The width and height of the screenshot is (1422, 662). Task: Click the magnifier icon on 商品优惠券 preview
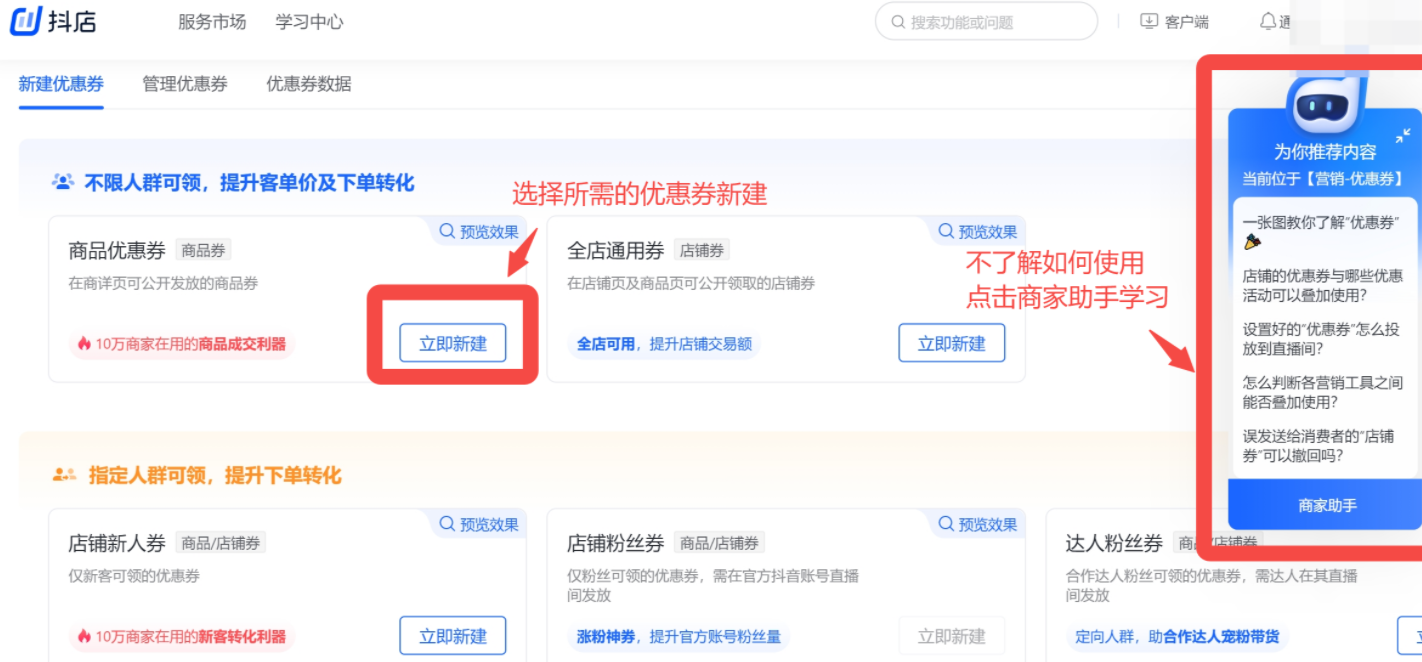point(447,232)
